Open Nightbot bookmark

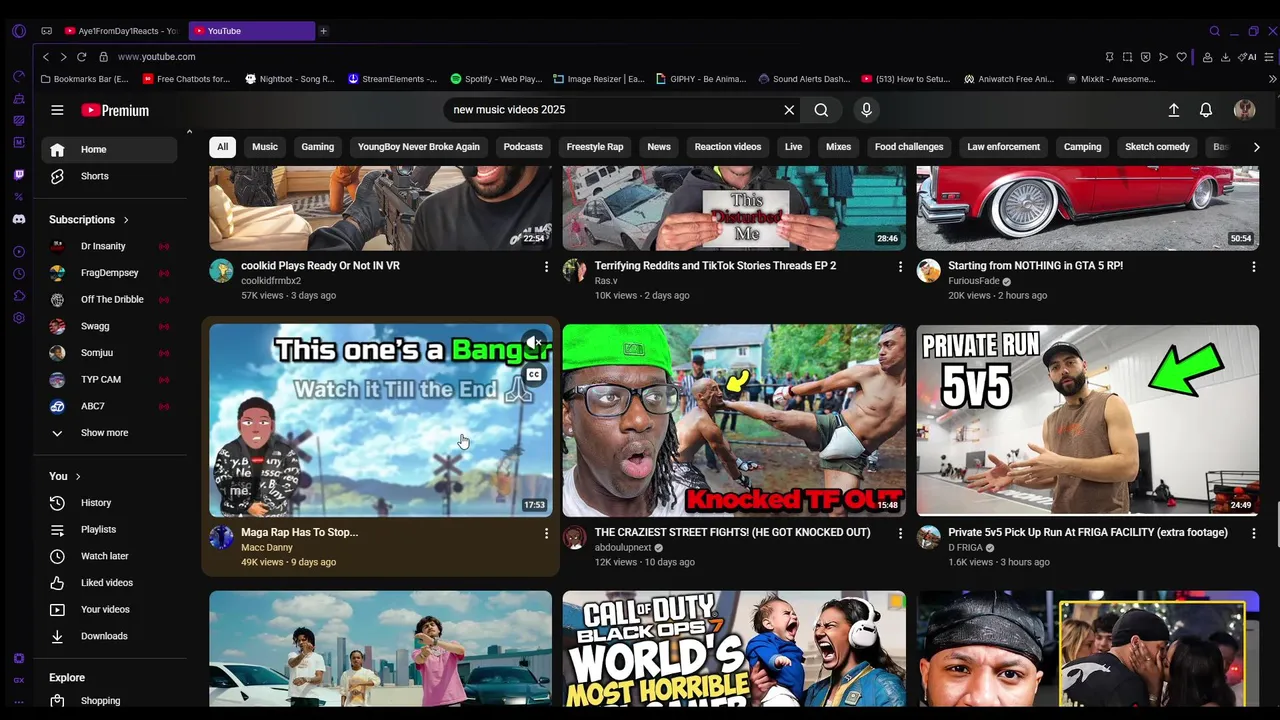point(290,79)
